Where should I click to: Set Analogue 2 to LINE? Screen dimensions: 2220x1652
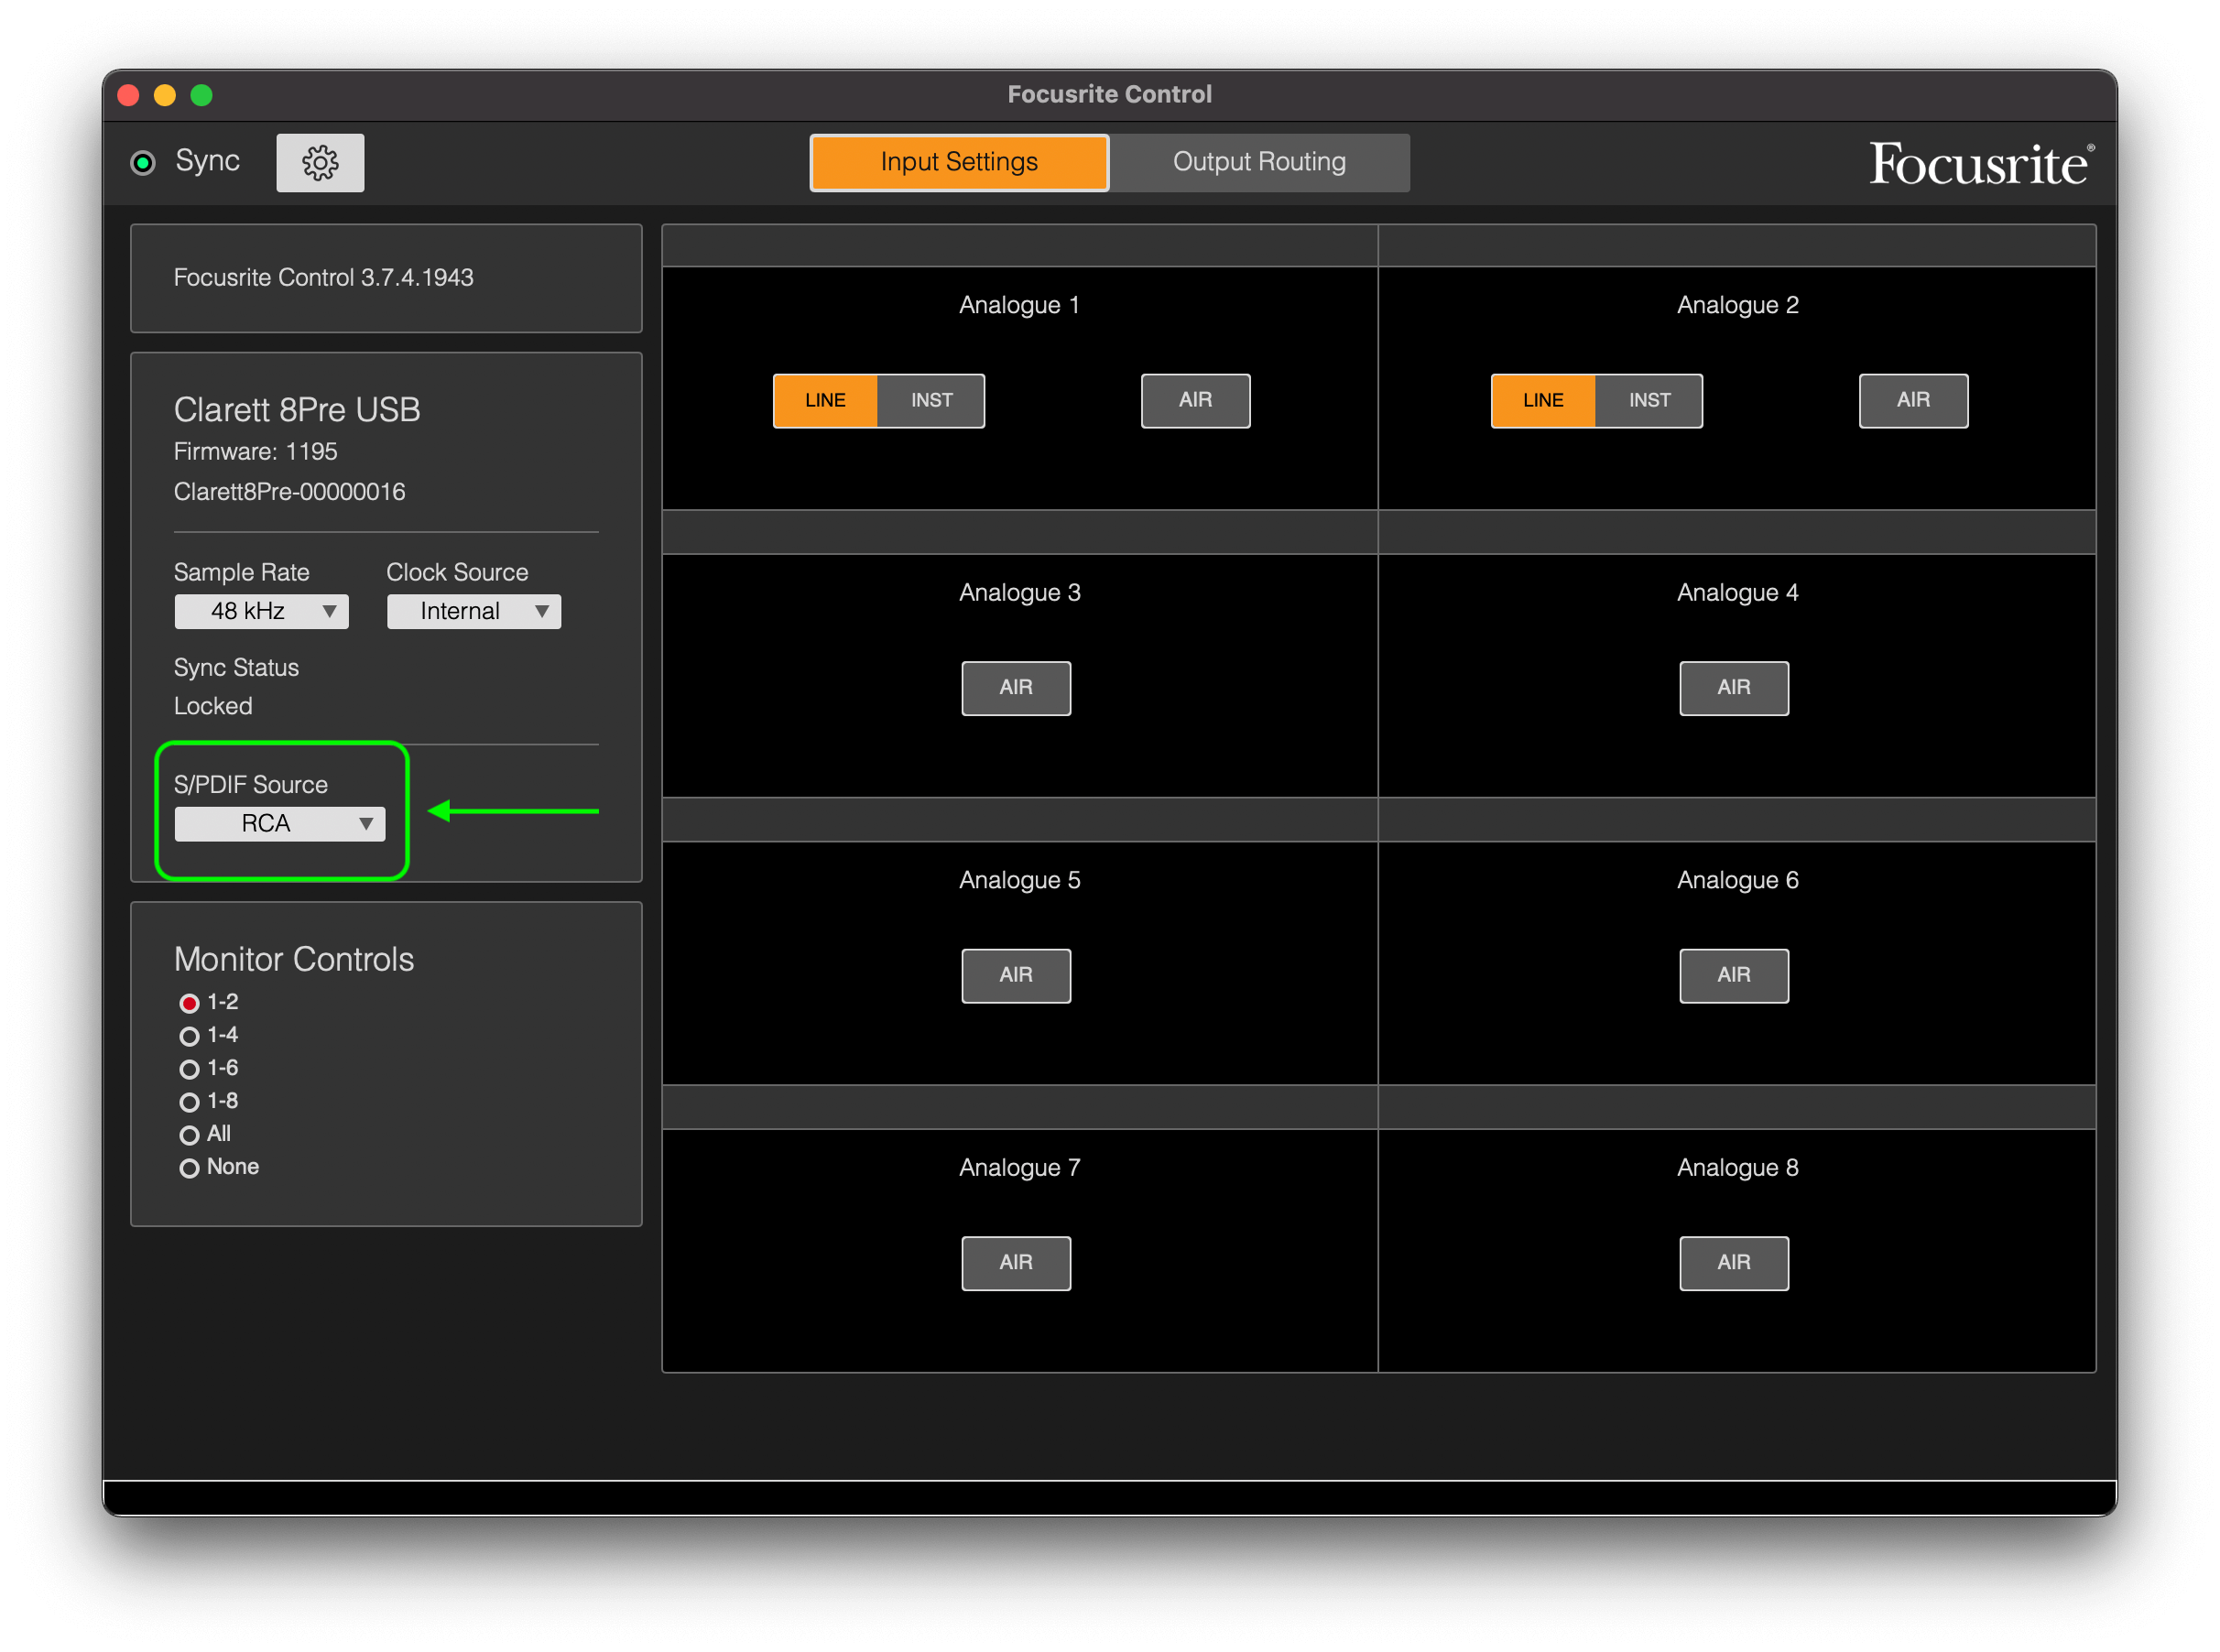[x=1543, y=400]
